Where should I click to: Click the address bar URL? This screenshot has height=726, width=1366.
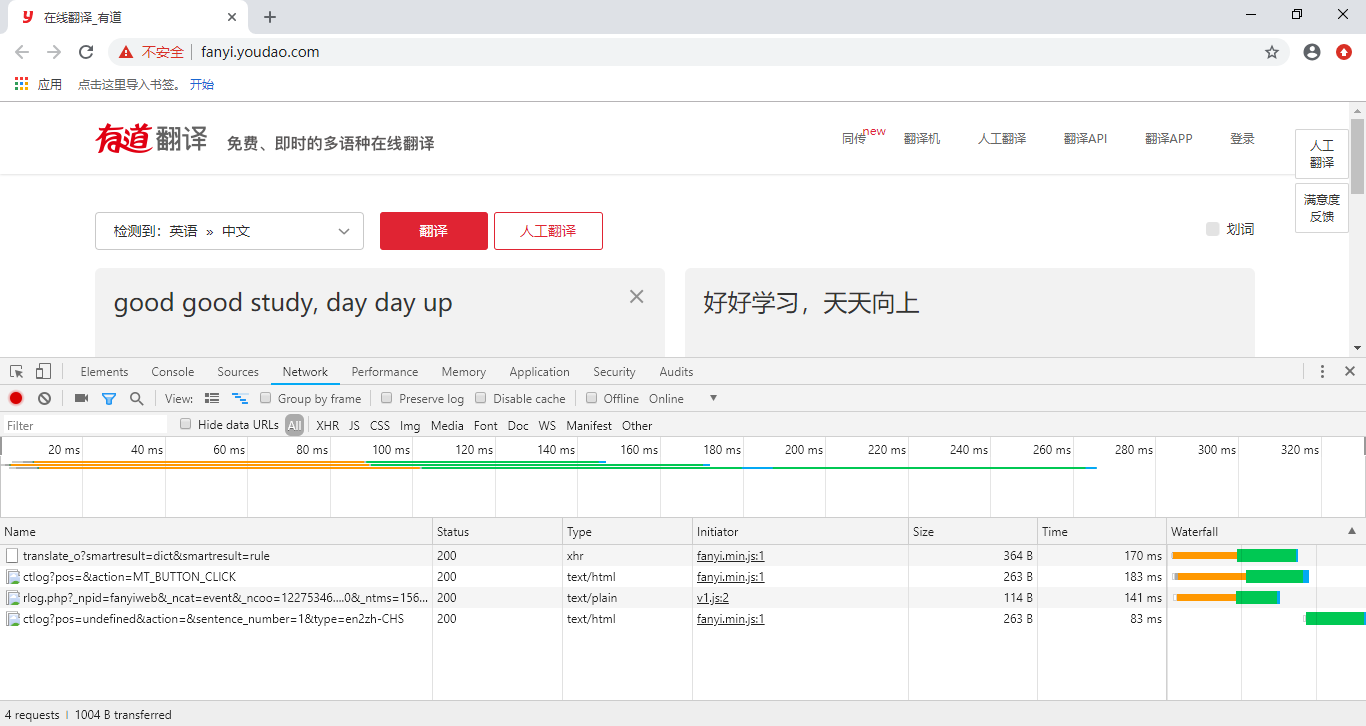coord(260,52)
